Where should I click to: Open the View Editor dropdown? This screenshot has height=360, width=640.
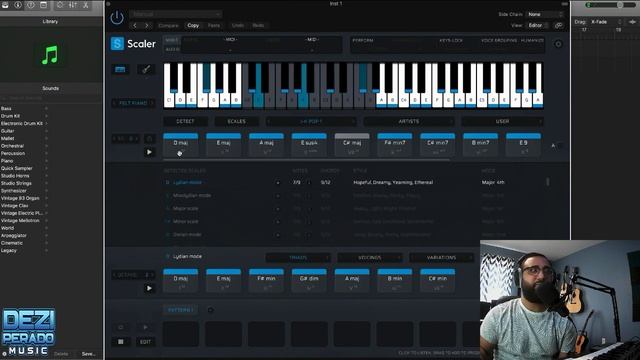[x=537, y=25]
